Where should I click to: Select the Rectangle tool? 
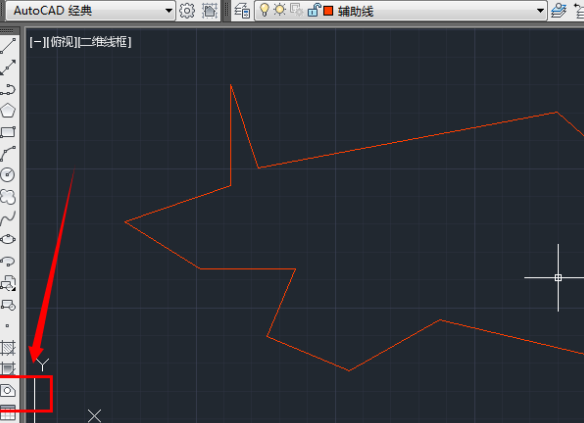click(x=8, y=132)
